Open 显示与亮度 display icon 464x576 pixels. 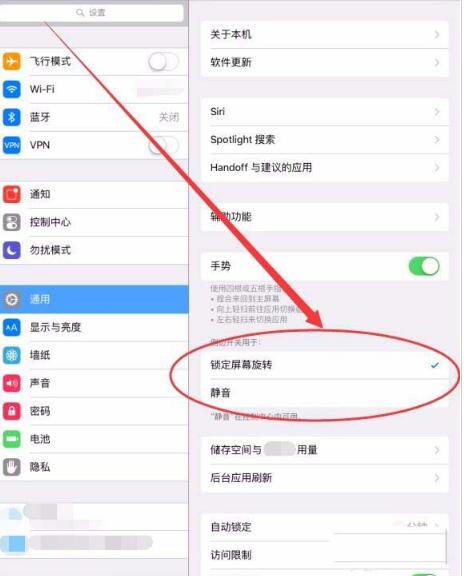pyautogui.click(x=12, y=327)
